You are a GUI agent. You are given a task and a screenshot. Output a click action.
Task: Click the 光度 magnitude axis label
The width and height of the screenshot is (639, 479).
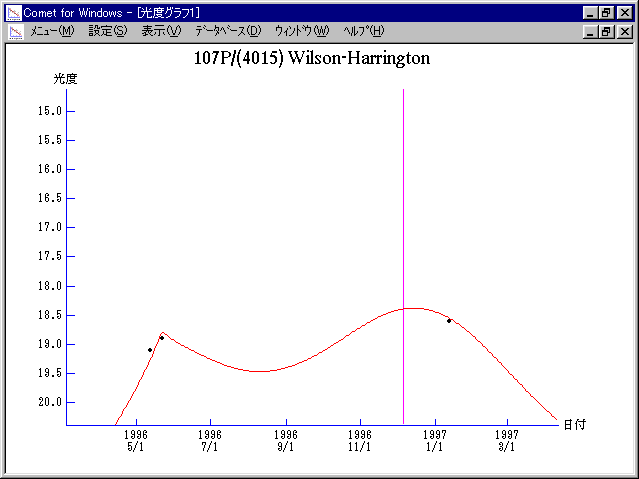pyautogui.click(x=66, y=78)
